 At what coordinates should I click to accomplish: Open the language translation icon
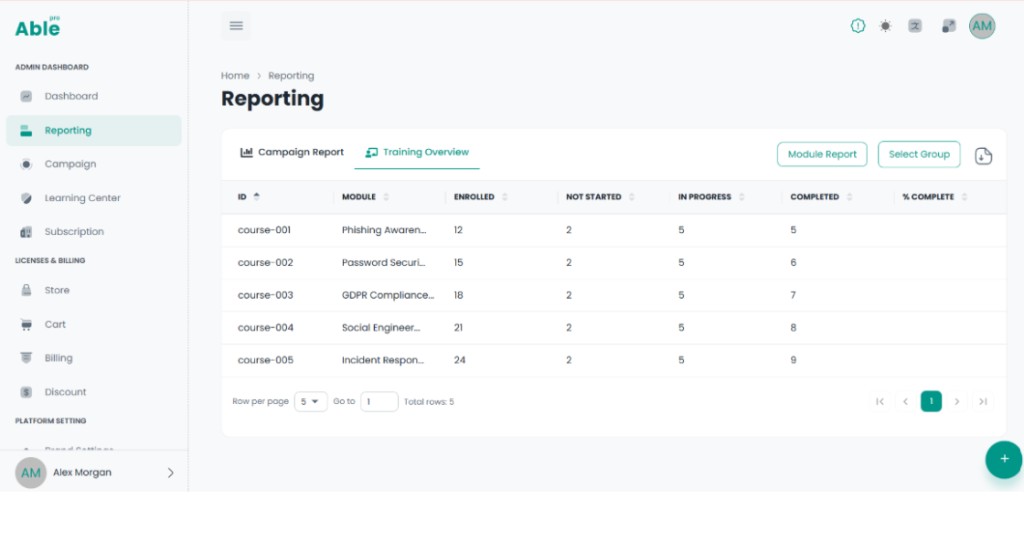point(915,26)
